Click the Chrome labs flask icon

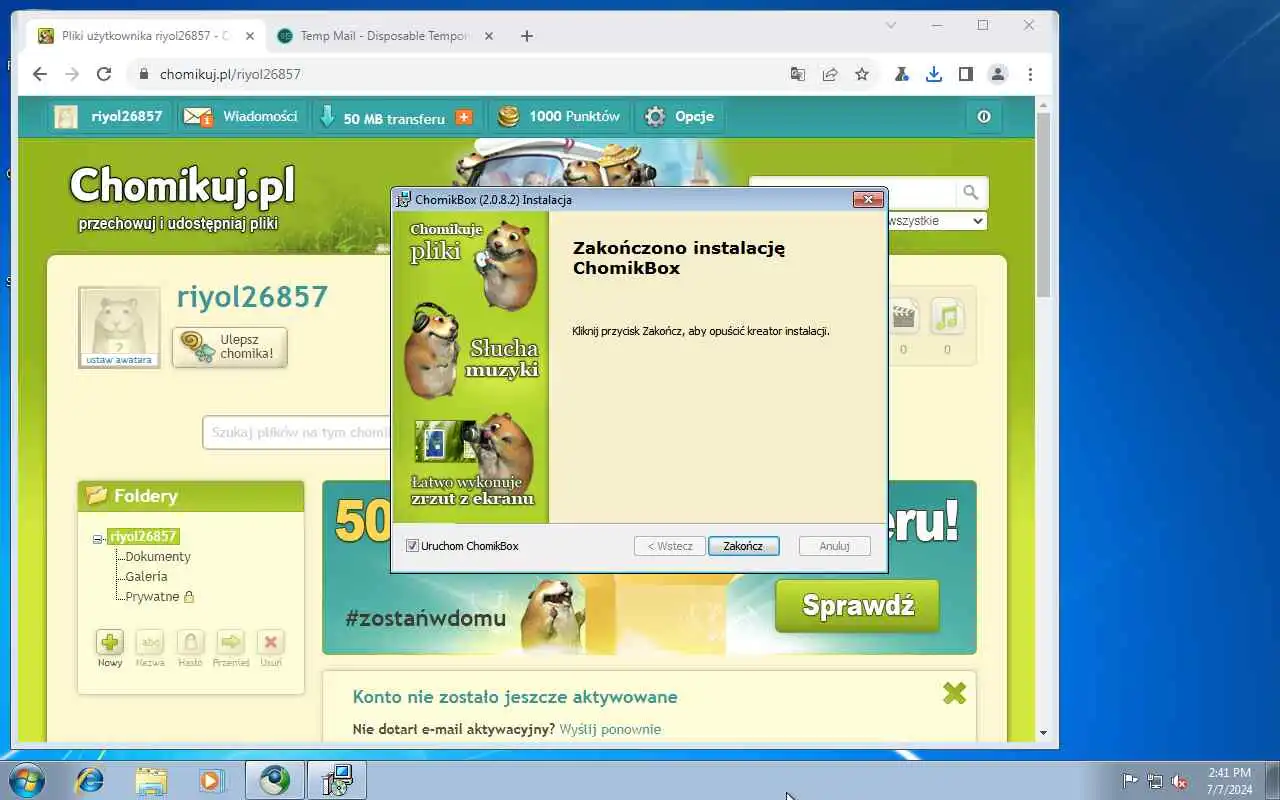click(901, 74)
